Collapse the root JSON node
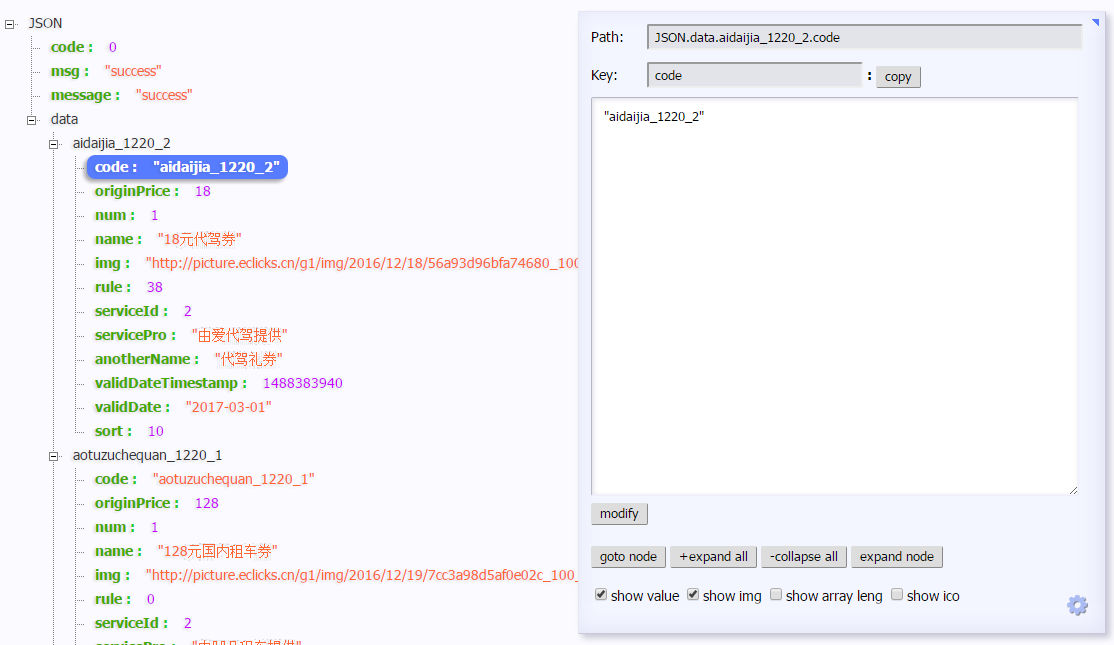 [x=10, y=23]
